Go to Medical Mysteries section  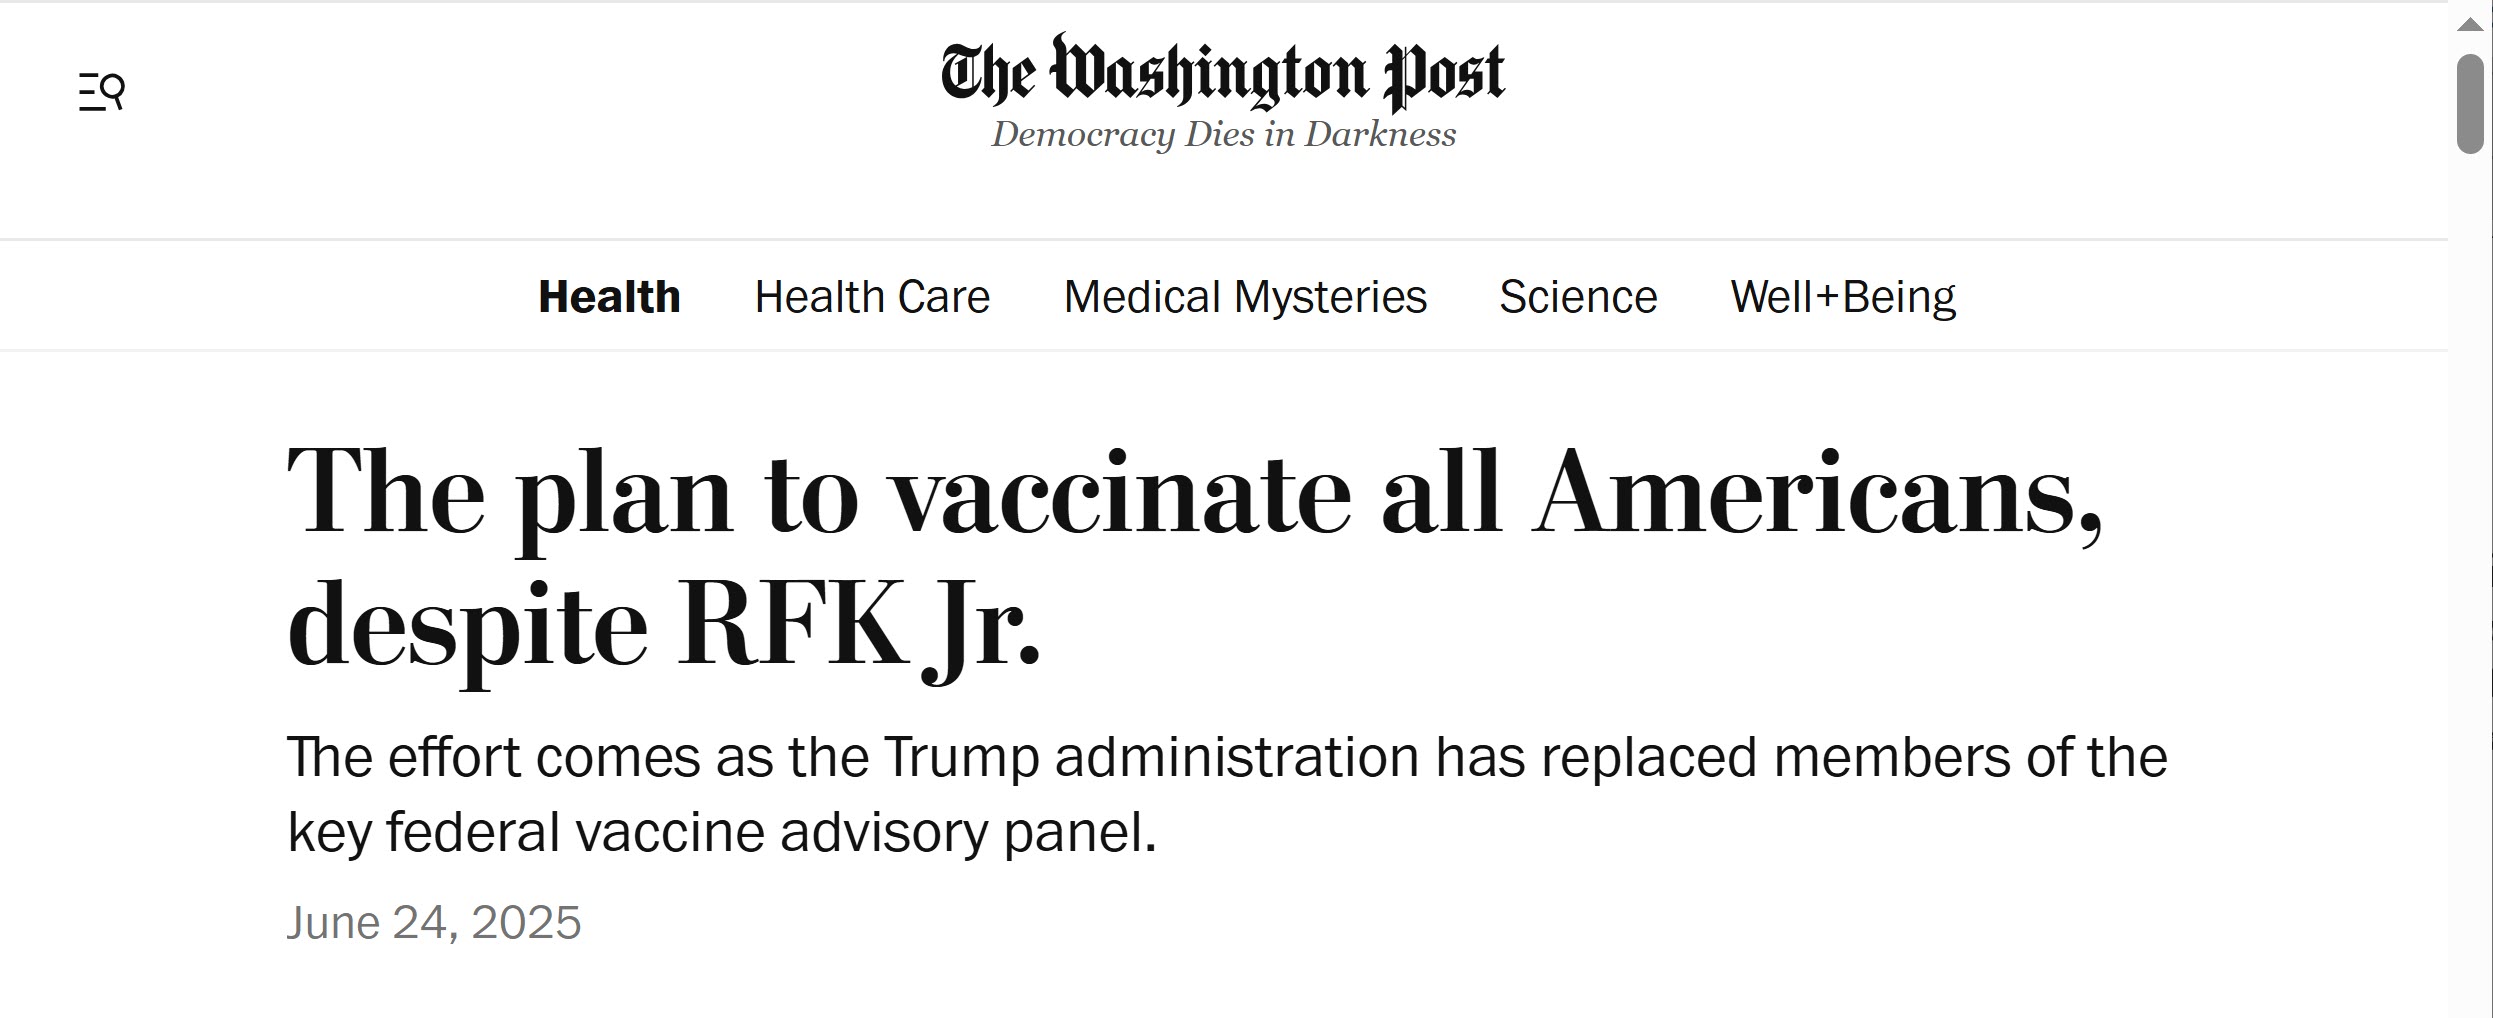[x=1245, y=297]
